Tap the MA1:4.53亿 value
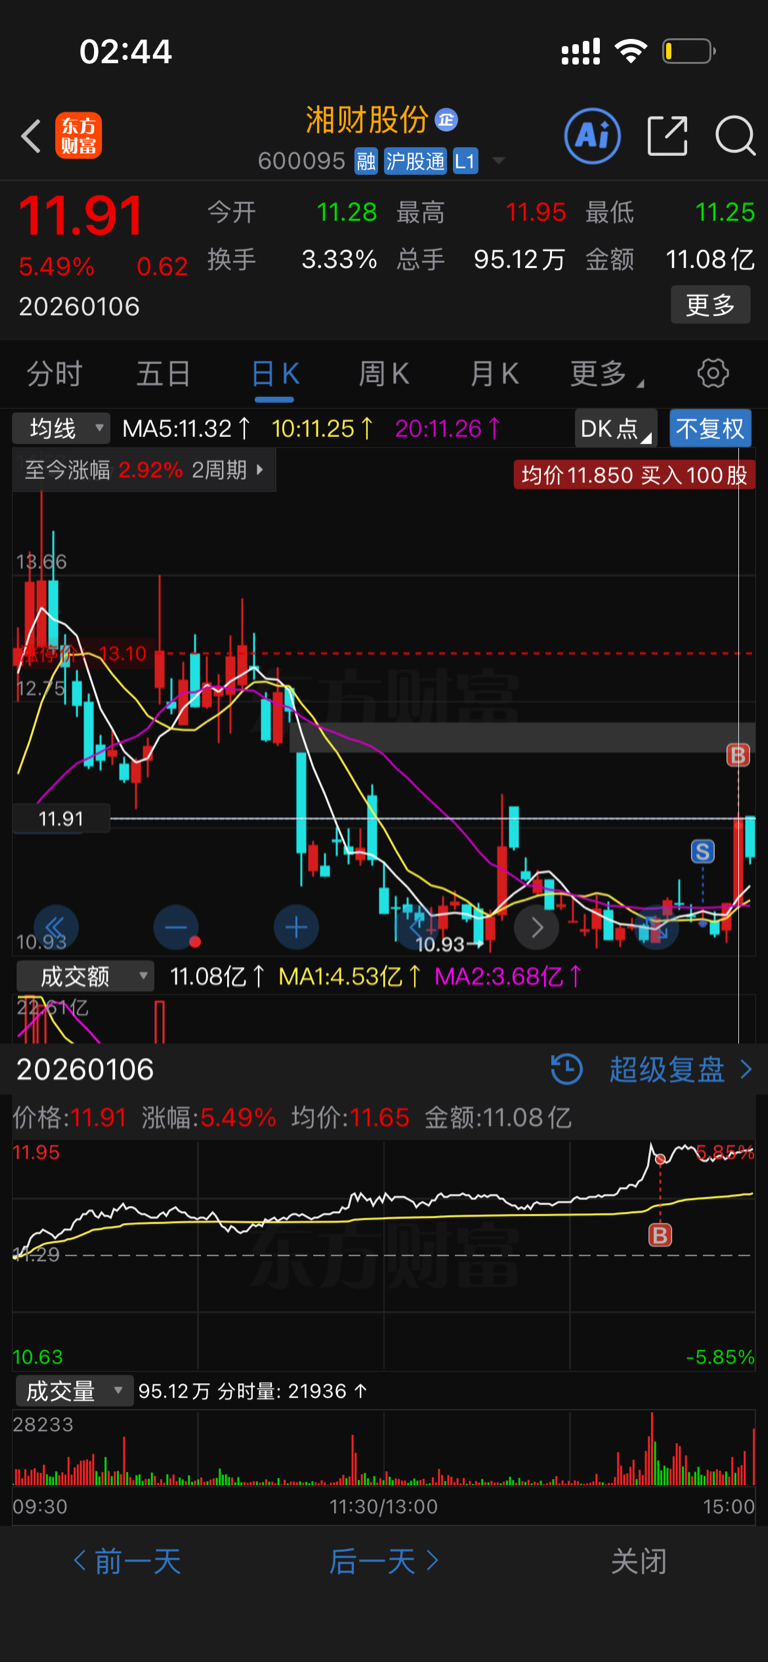The height and width of the screenshot is (1663, 768). coord(350,976)
